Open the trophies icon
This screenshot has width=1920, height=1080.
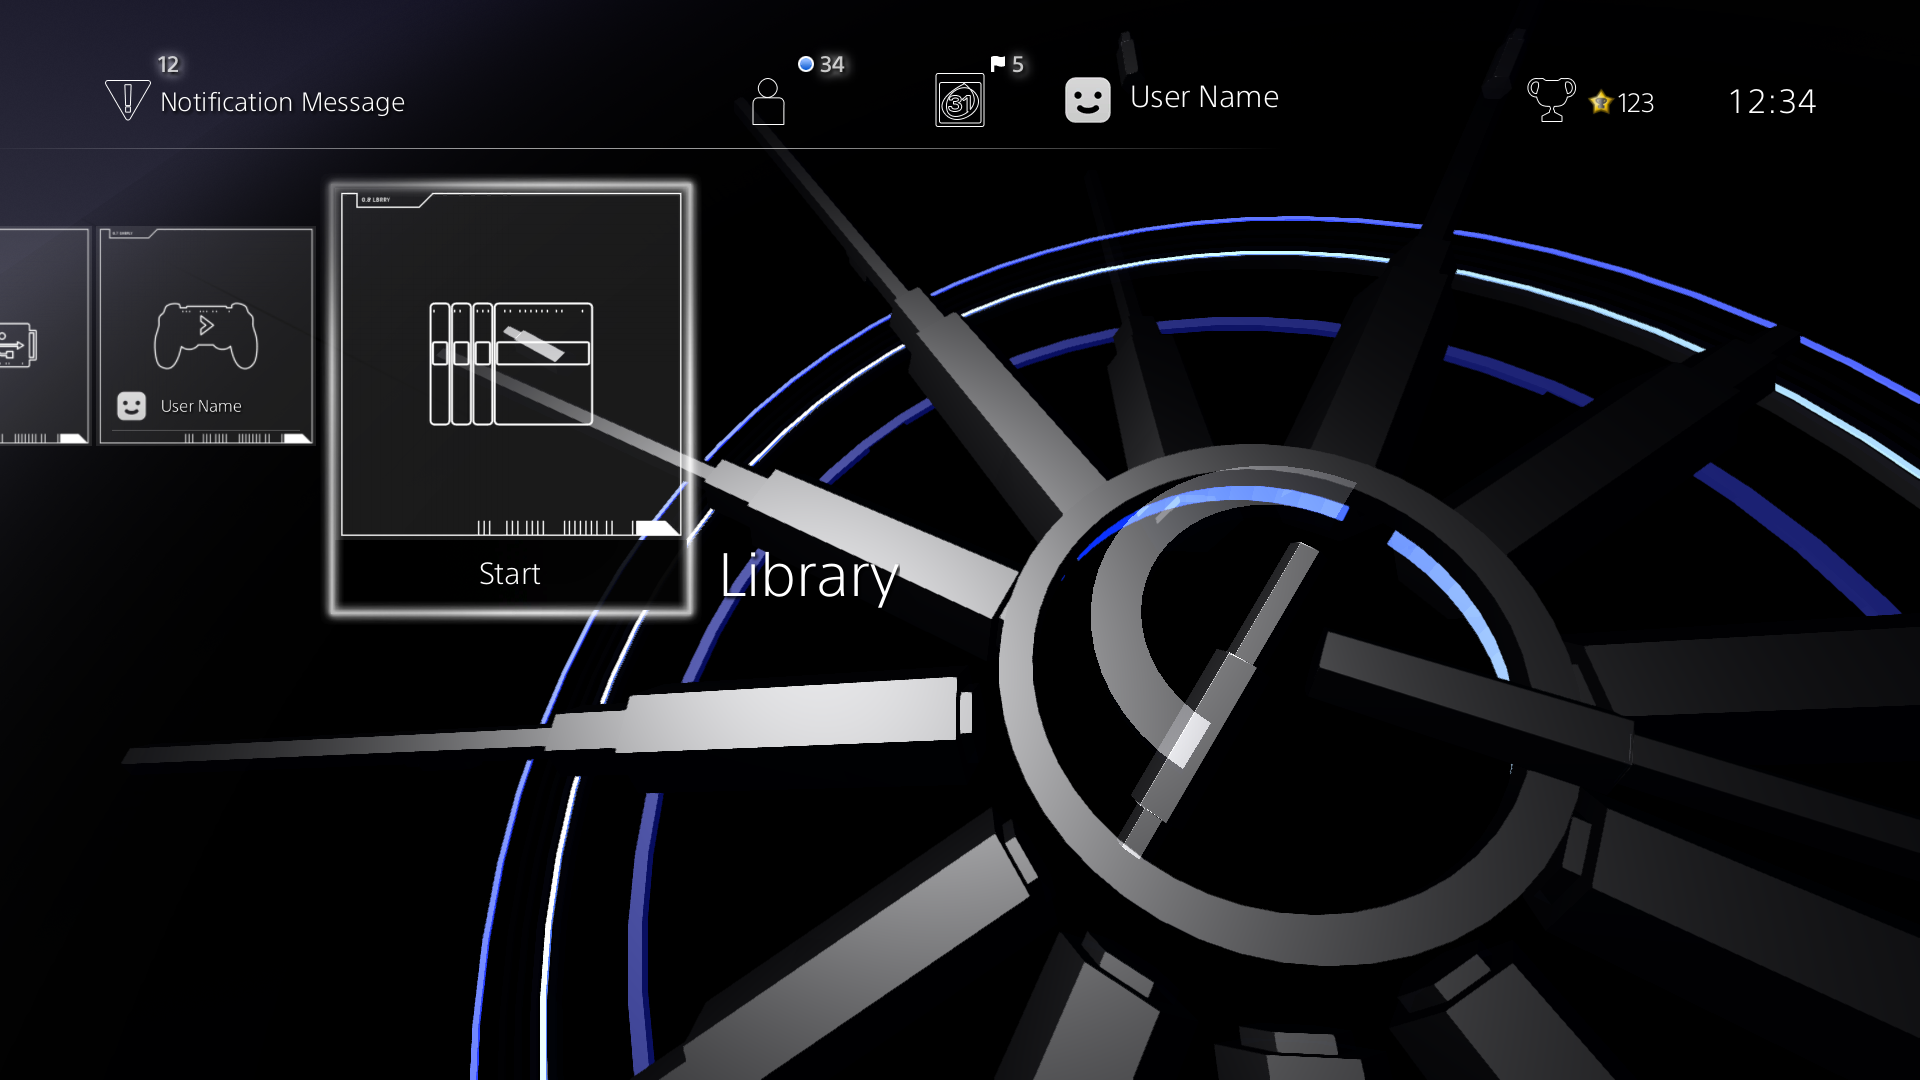pos(1549,99)
